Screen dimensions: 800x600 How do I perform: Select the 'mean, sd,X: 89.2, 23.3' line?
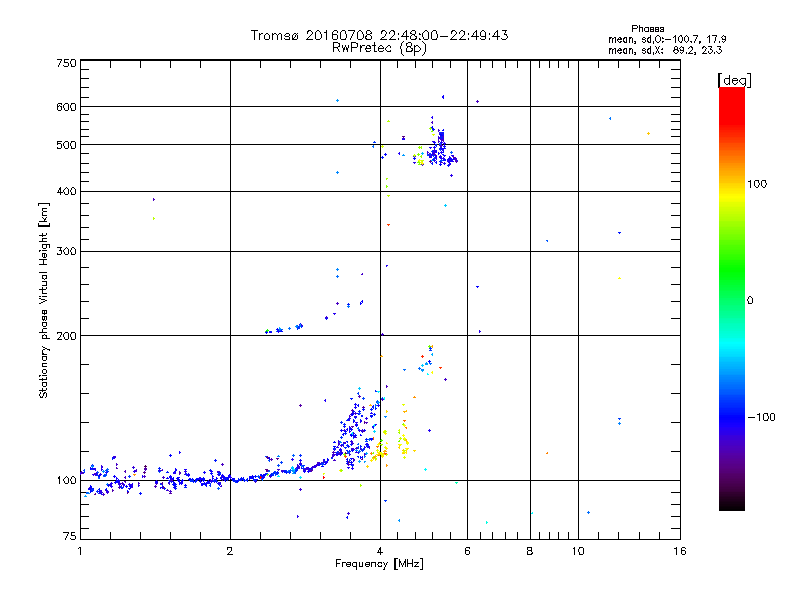coord(665,50)
